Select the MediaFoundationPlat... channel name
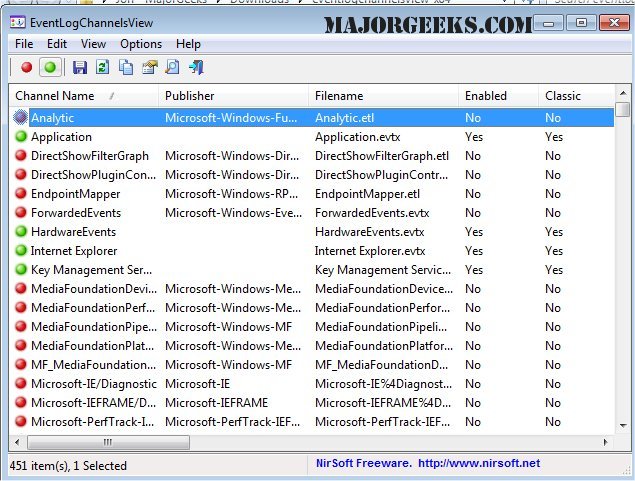635x481 pixels. pyautogui.click(x=92, y=346)
